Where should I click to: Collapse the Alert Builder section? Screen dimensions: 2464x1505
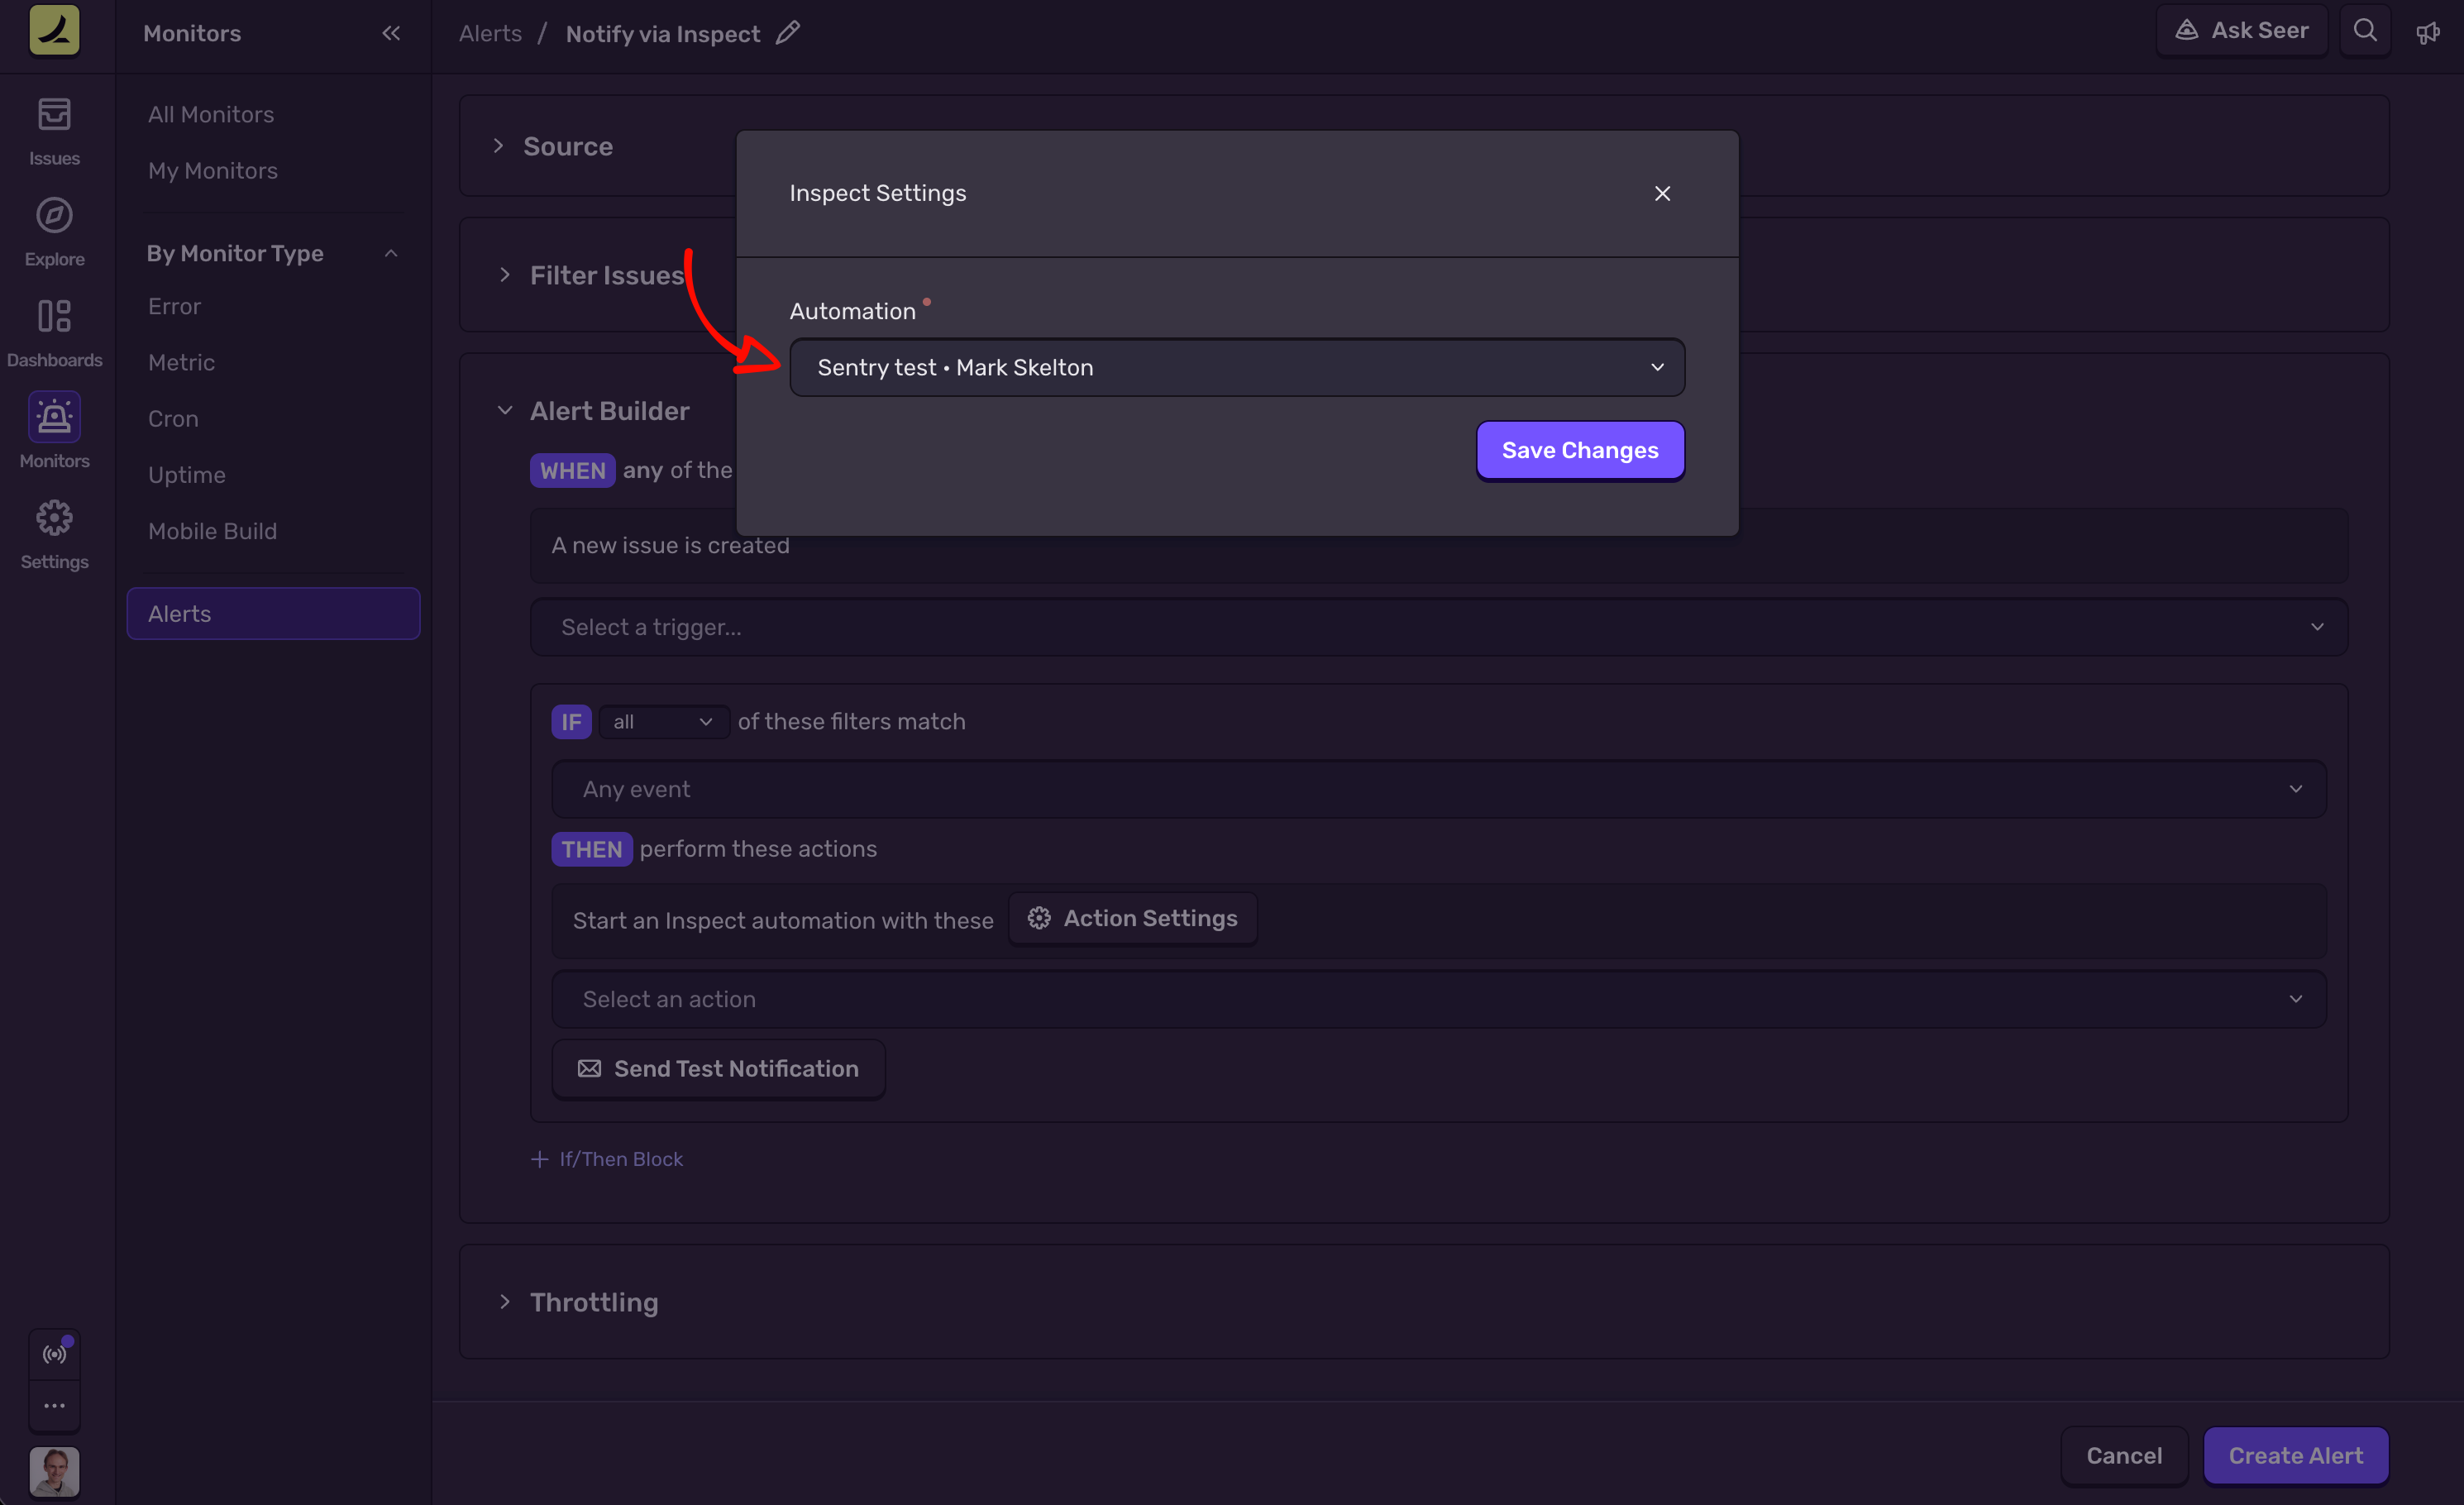[x=505, y=411]
